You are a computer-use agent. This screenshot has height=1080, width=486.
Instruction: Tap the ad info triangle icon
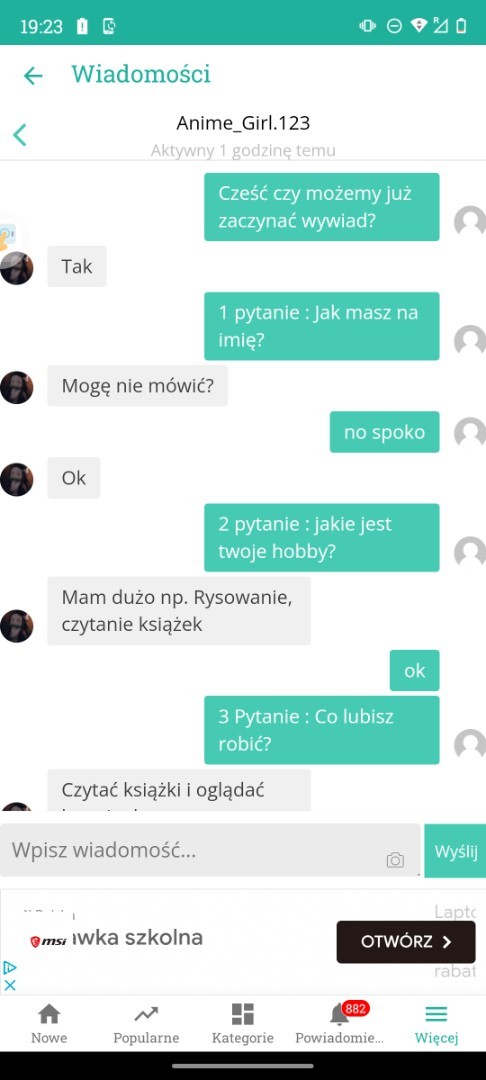10,967
